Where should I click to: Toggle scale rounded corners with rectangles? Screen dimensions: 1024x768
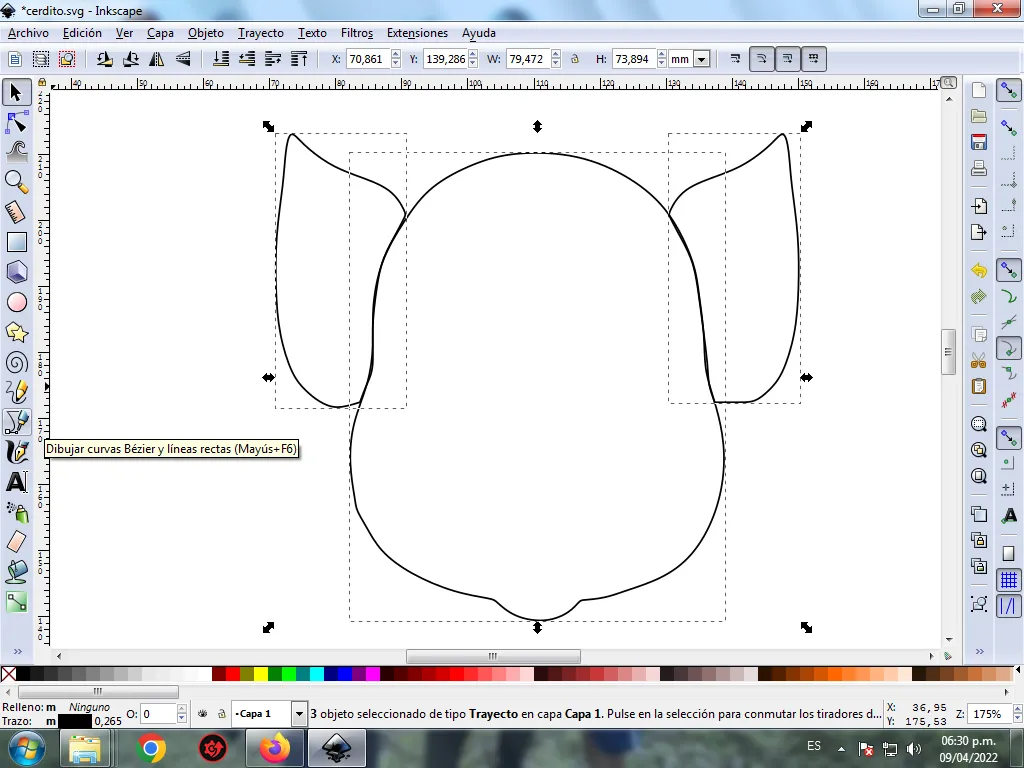(761, 59)
